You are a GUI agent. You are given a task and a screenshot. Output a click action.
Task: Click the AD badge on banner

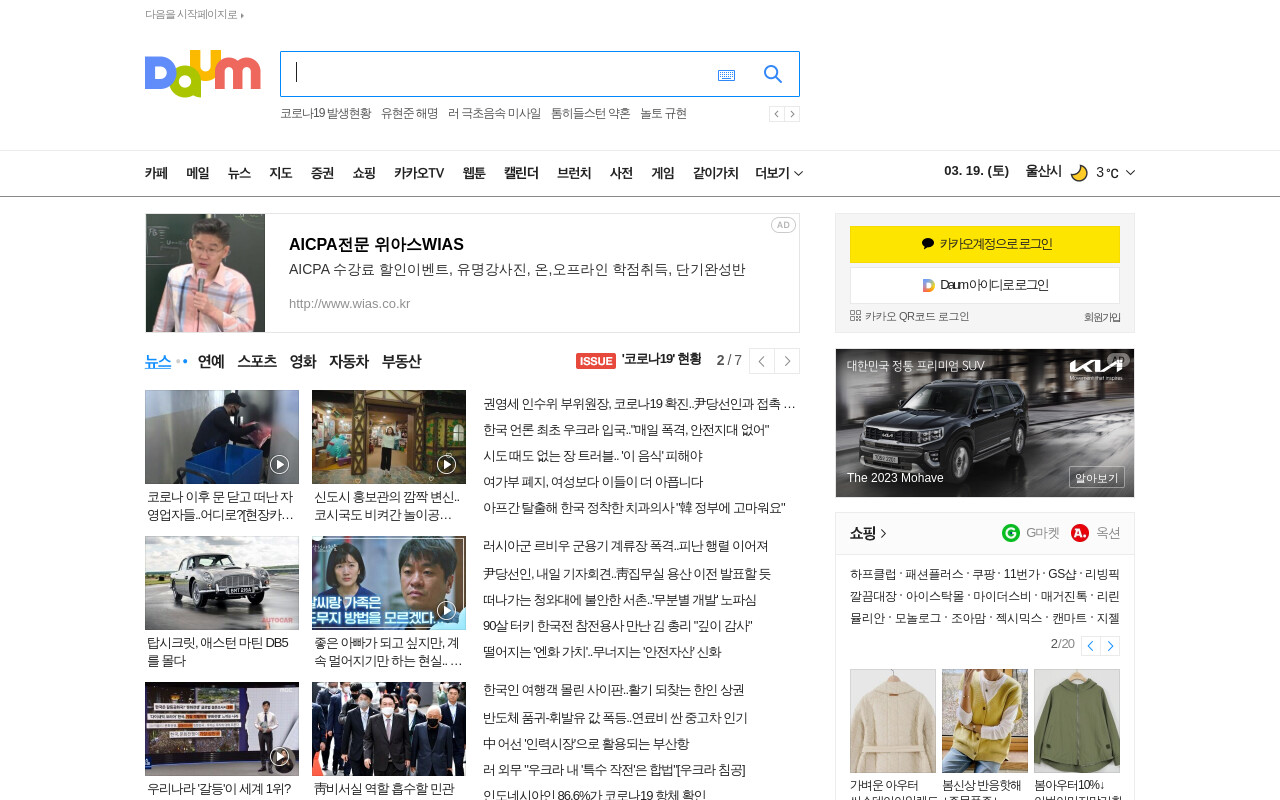783,225
